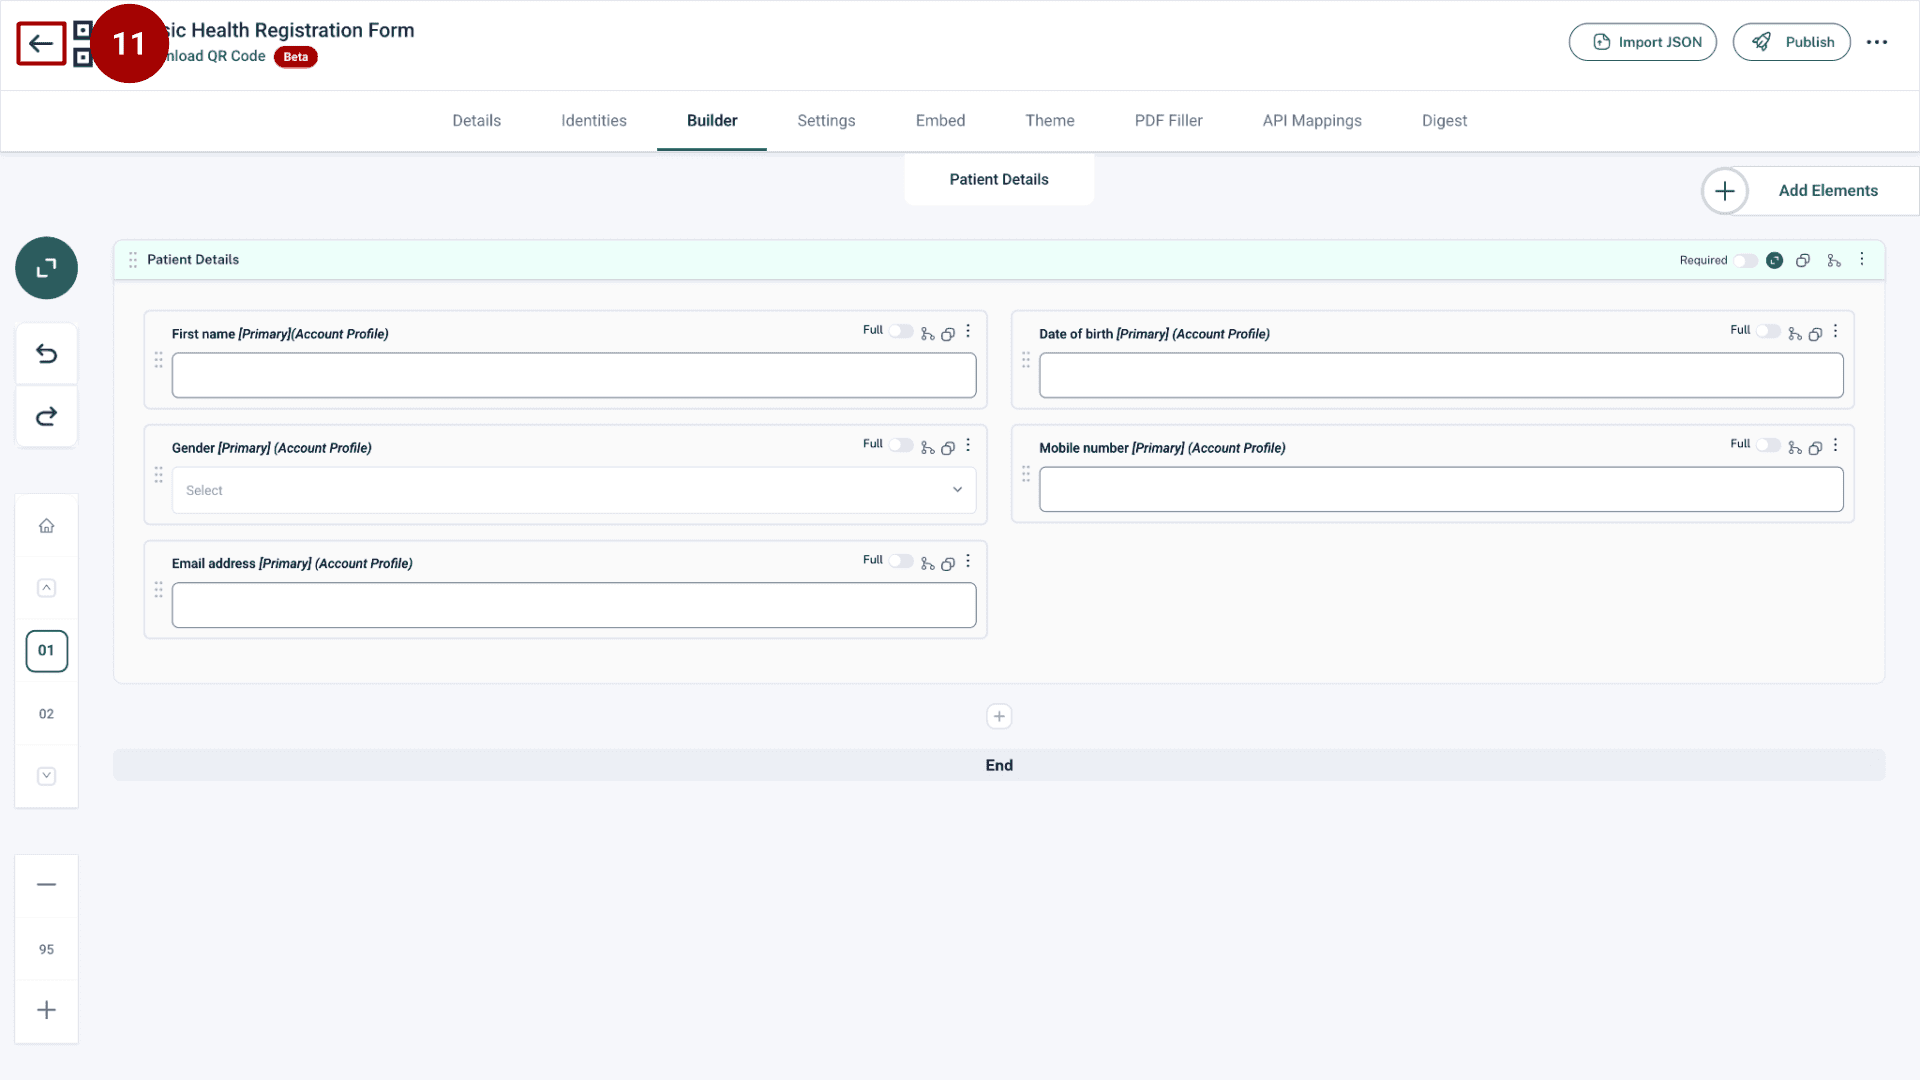Click the zoom out minus icon
The width and height of the screenshot is (1920, 1080).
[46, 884]
